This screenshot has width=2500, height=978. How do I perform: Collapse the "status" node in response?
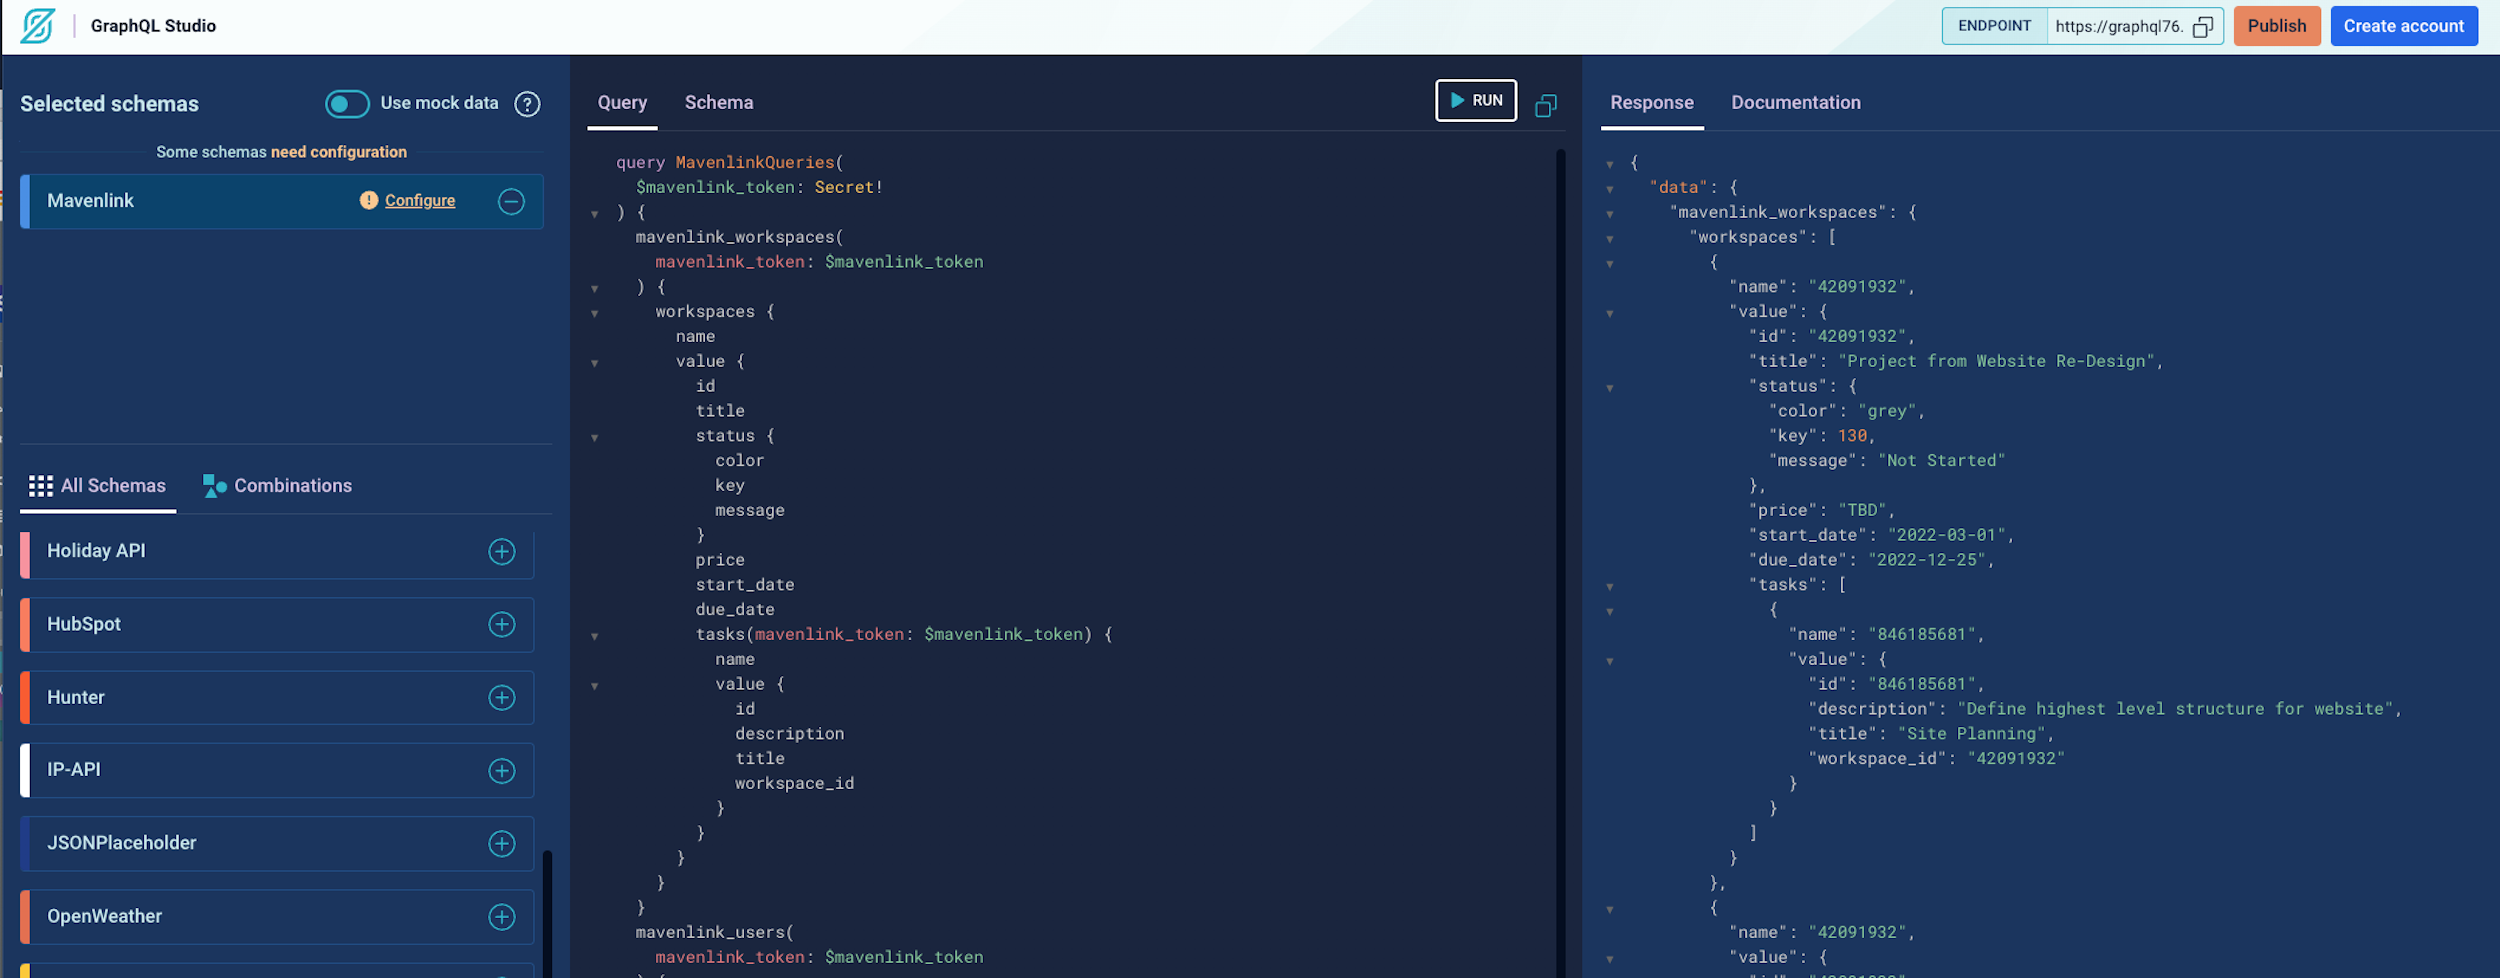click(x=1610, y=387)
